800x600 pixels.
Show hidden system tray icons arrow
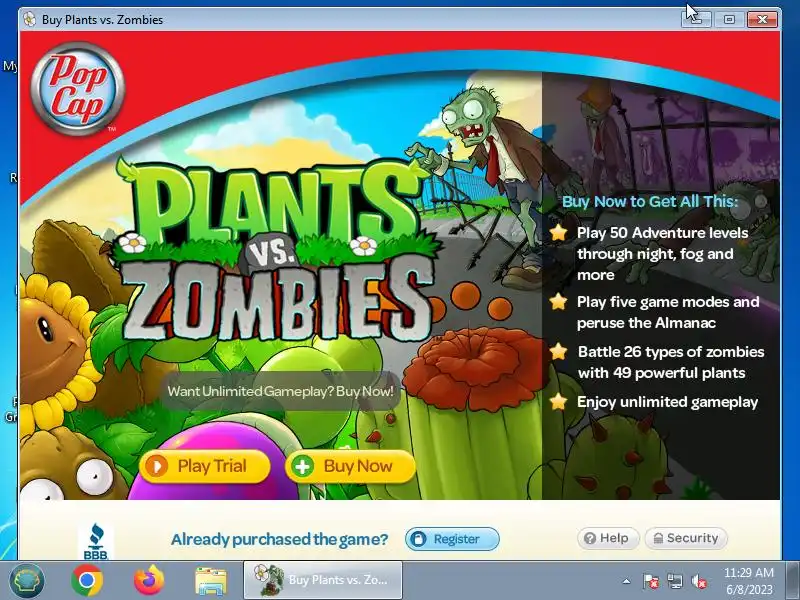pos(627,581)
